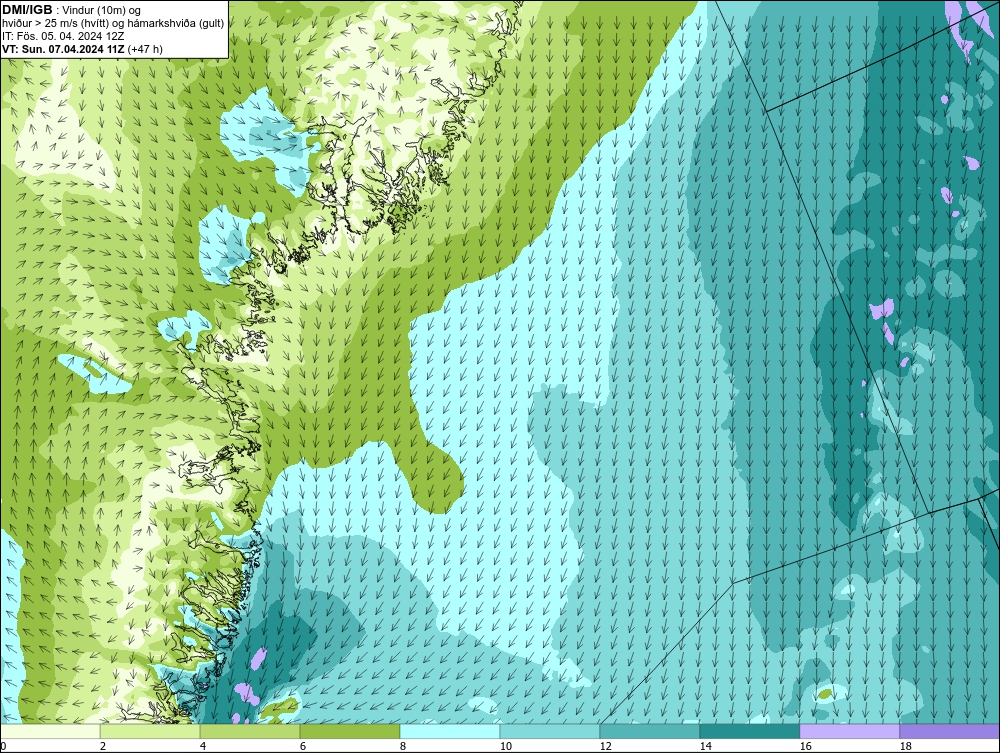
Task: Click legend value label 4
Action: click(203, 746)
